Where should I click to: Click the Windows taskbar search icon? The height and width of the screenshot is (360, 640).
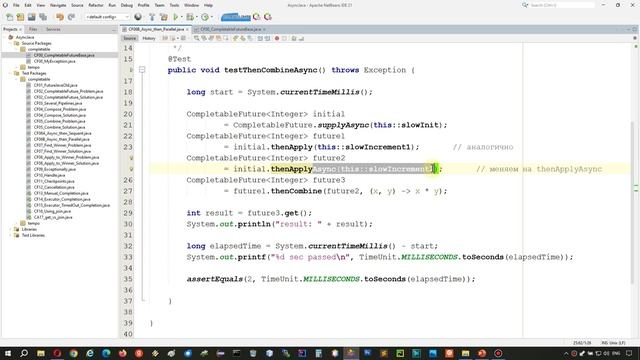[24, 353]
